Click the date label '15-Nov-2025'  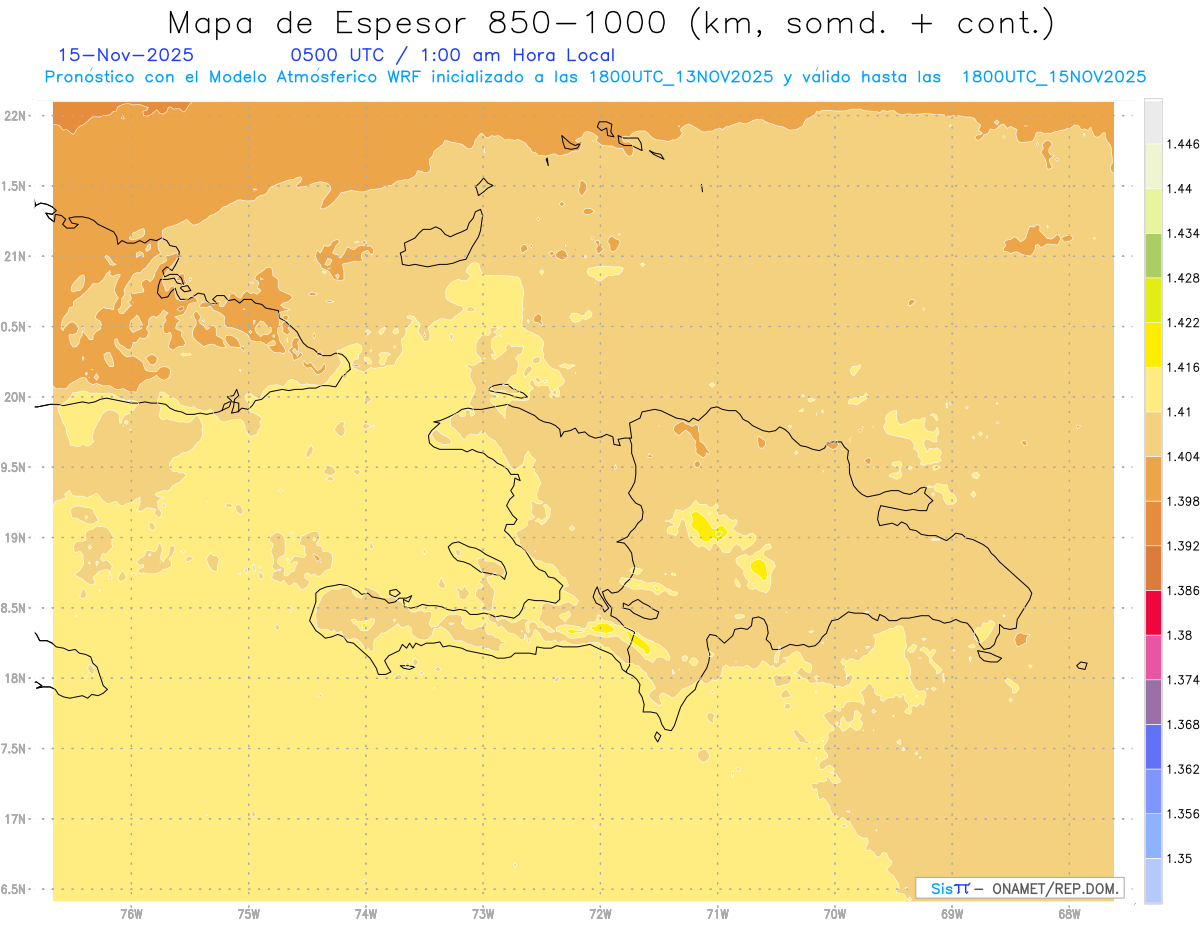126,56
